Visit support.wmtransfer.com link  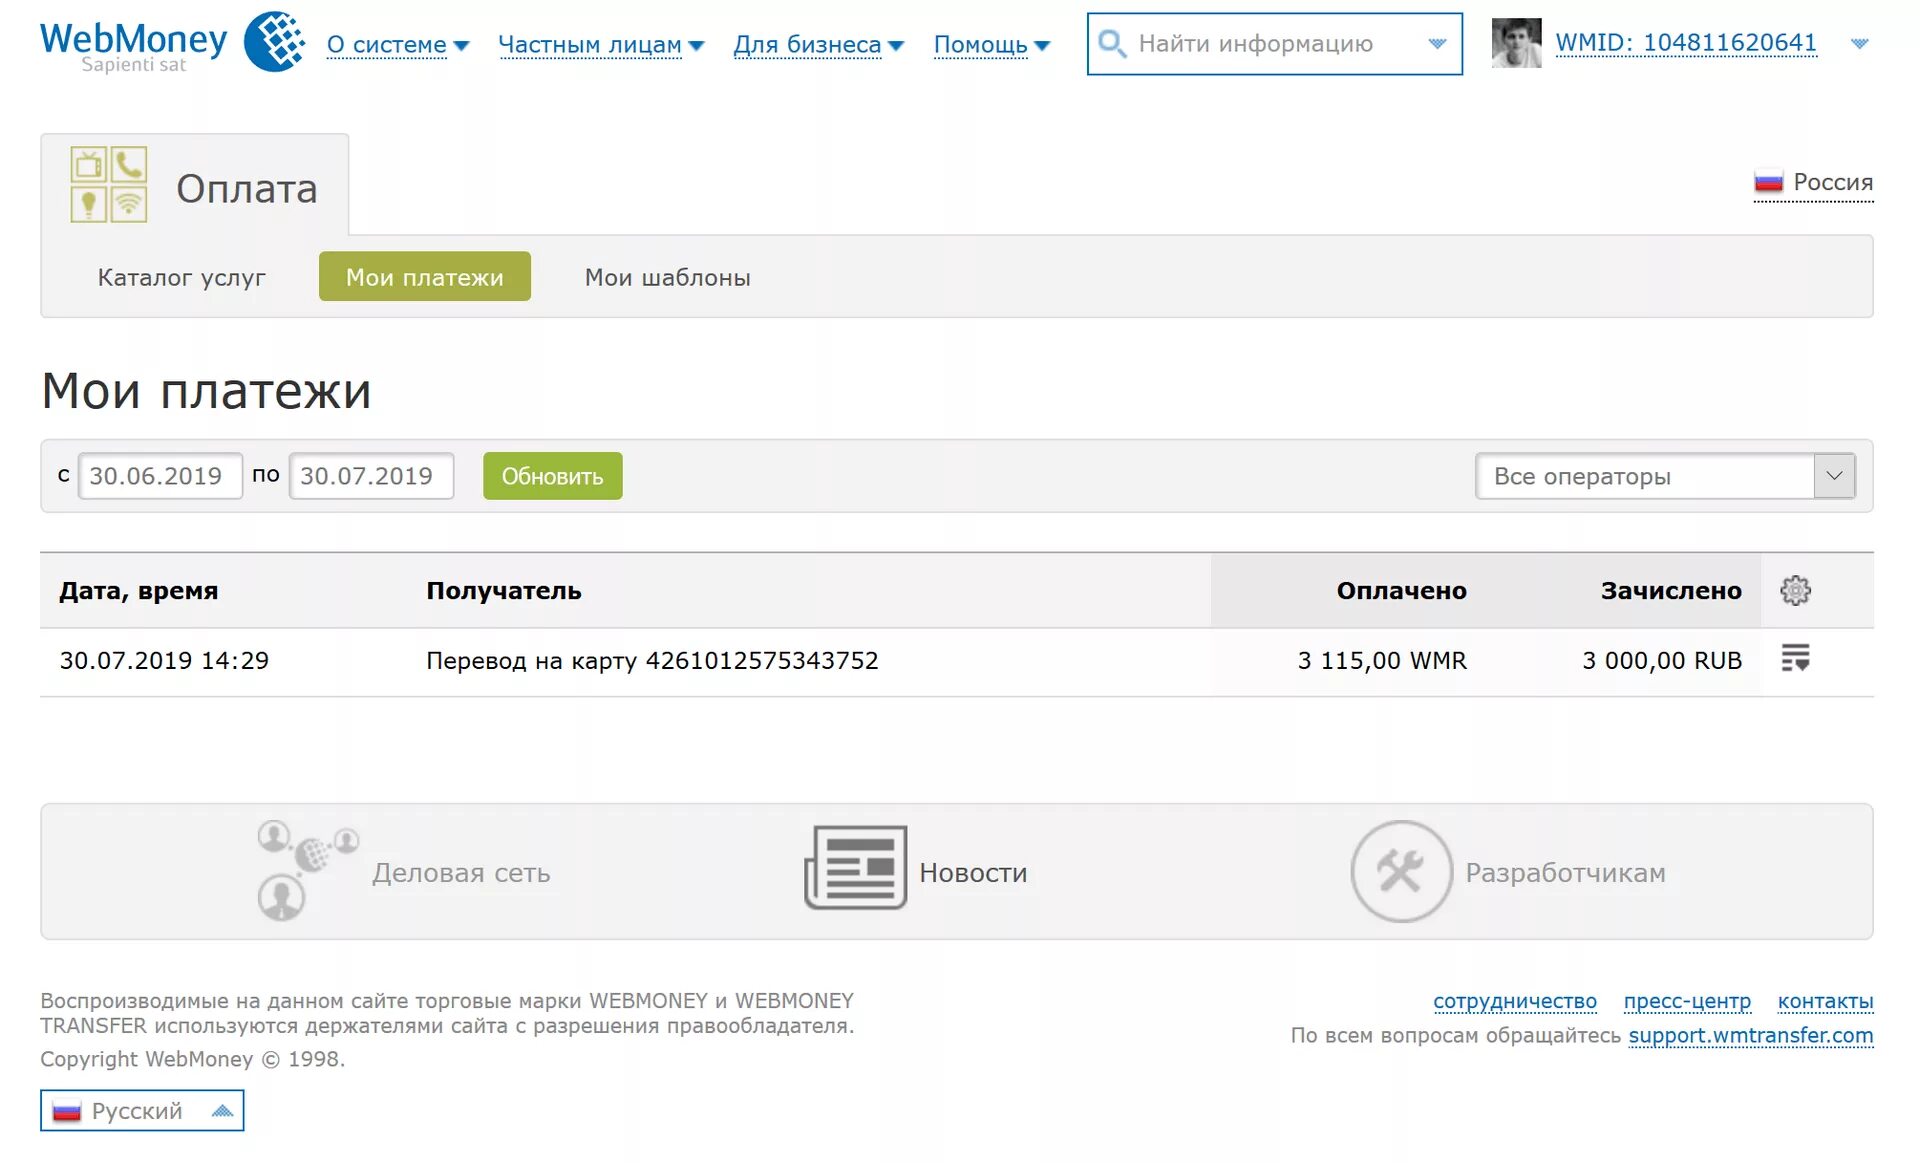pyautogui.click(x=1751, y=1035)
